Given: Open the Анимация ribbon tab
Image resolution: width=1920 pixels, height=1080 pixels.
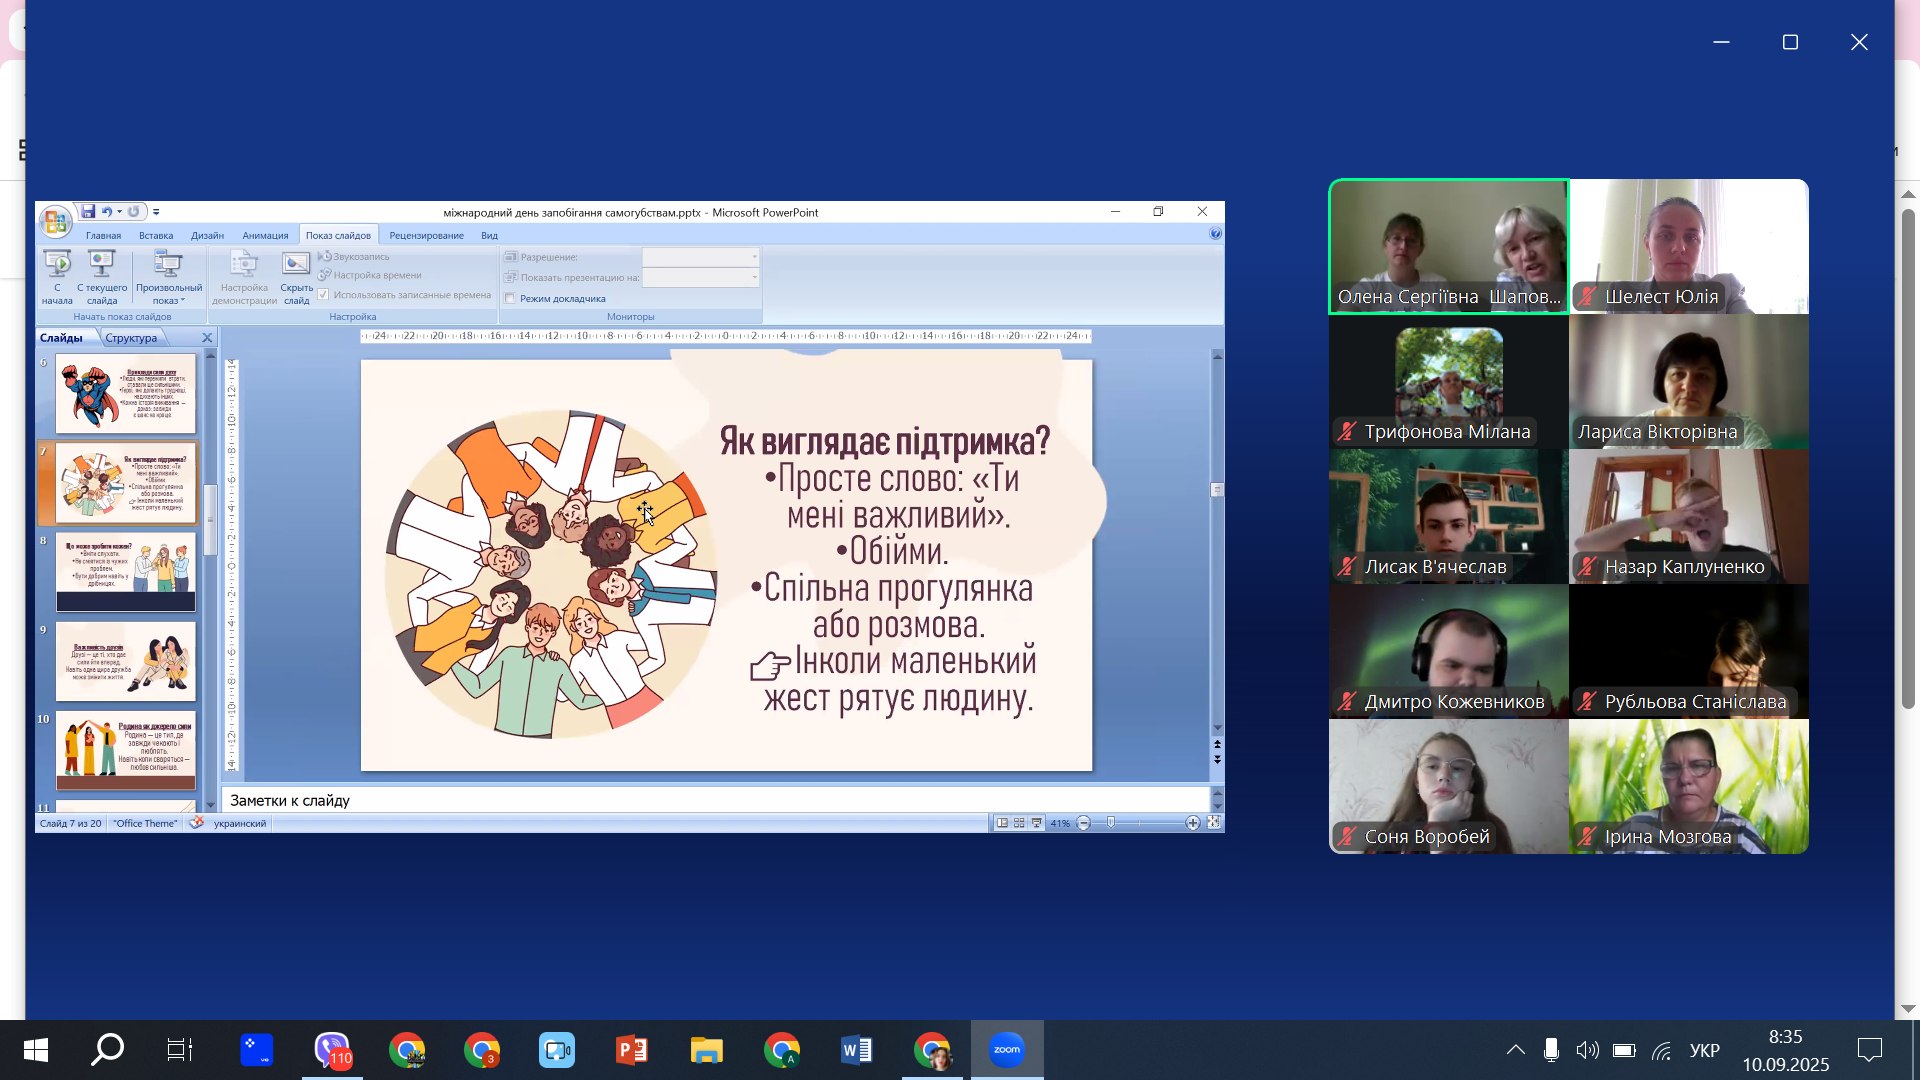Looking at the screenshot, I should tap(265, 236).
